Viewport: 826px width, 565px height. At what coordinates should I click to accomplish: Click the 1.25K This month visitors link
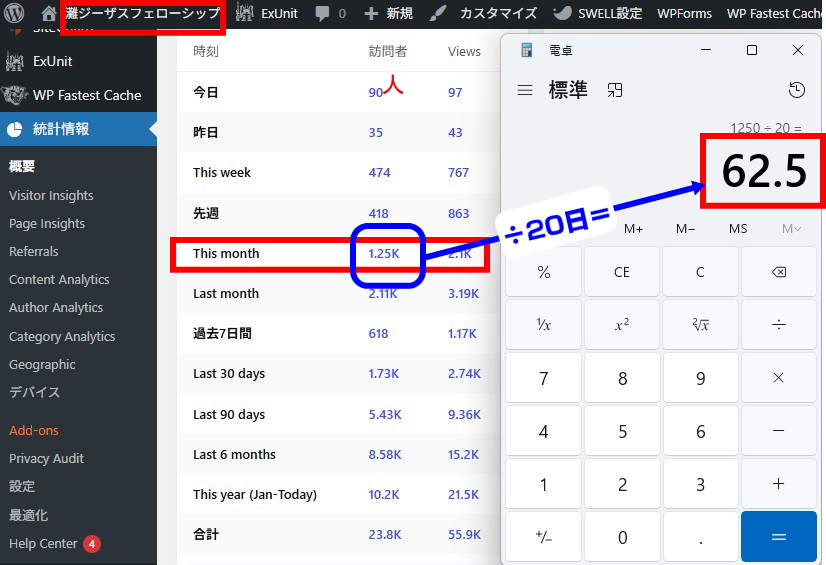pos(384,254)
